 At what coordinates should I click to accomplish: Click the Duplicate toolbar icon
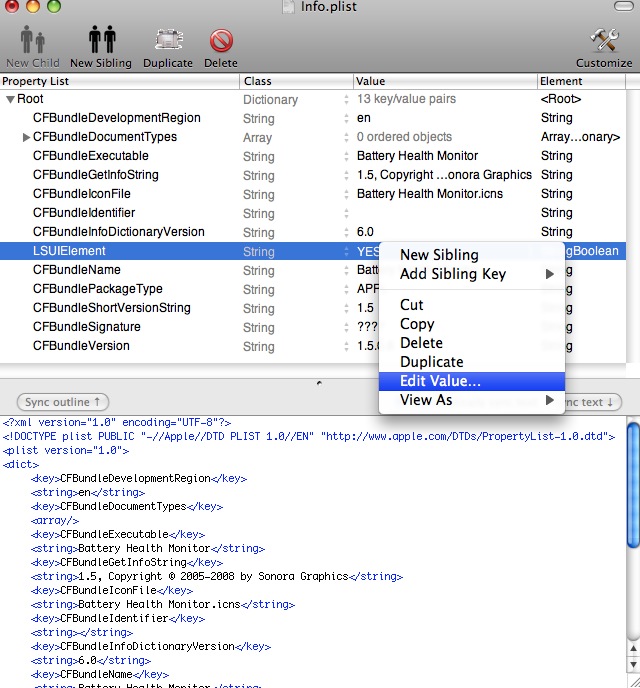click(168, 40)
